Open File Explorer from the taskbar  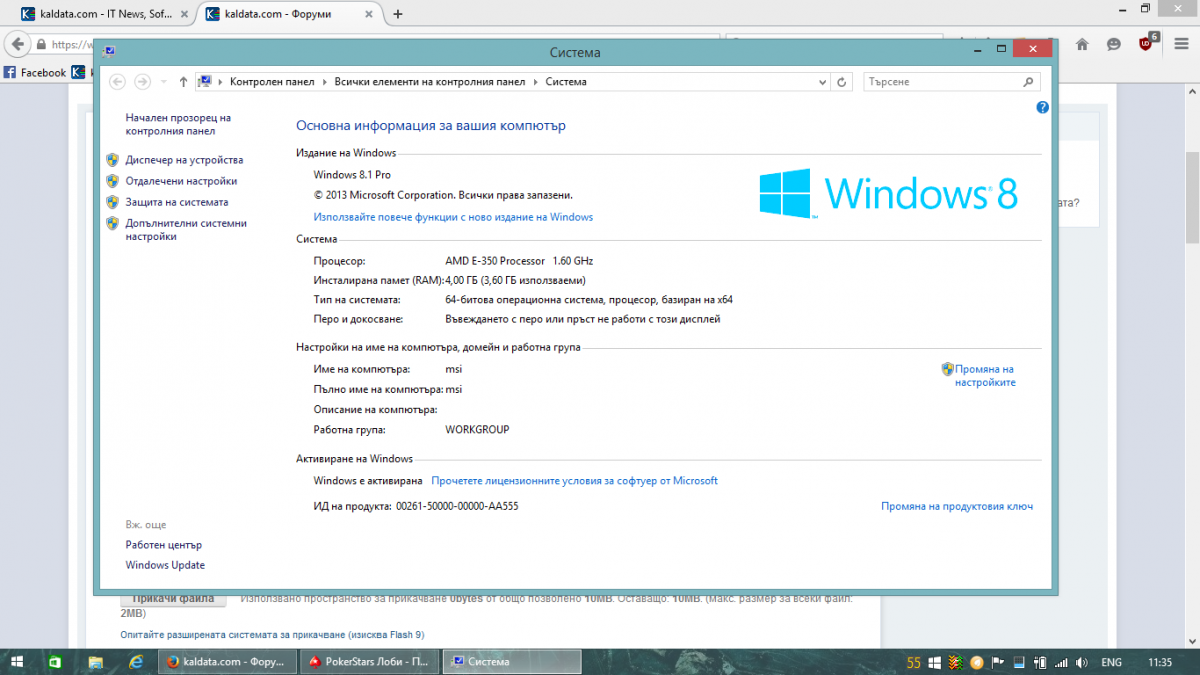pyautogui.click(x=96, y=661)
